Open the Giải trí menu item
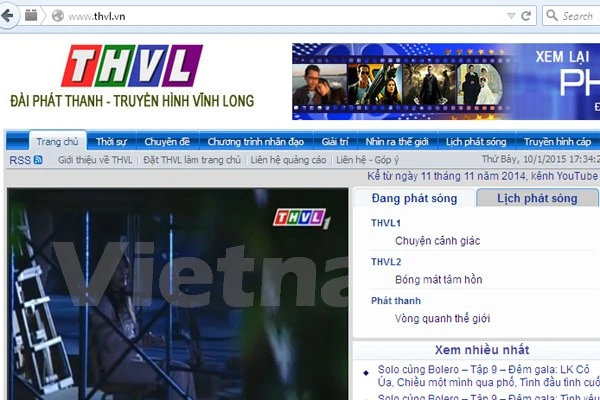Viewport: 600px width, 400px height. (x=335, y=142)
